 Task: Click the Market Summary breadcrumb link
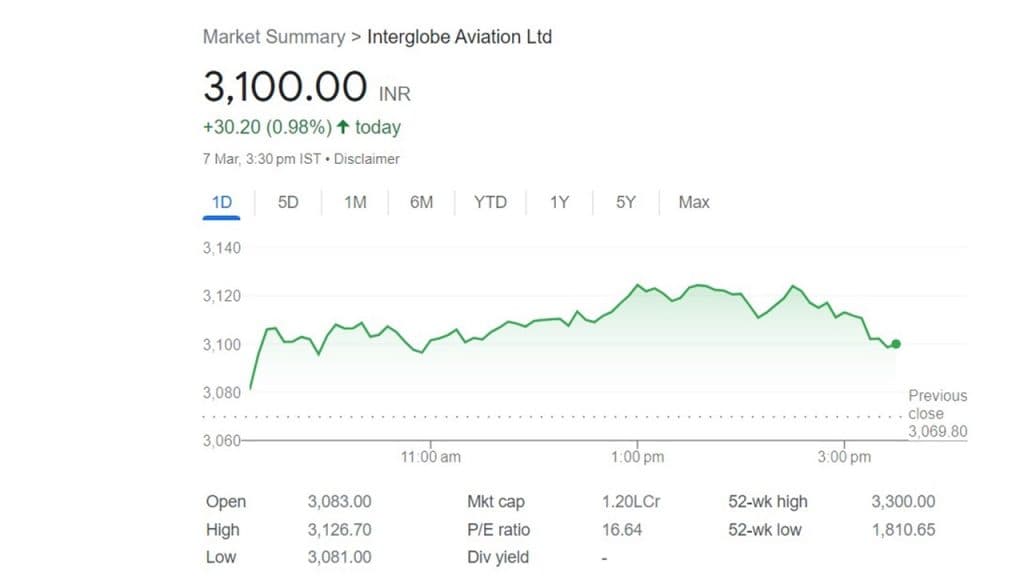click(x=273, y=37)
